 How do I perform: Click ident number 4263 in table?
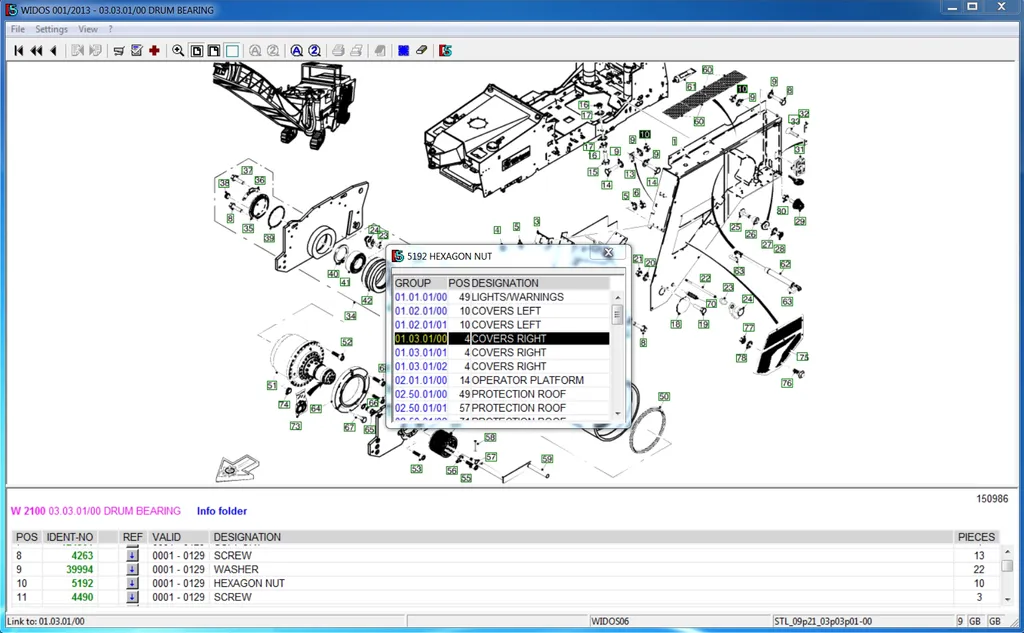coord(82,555)
